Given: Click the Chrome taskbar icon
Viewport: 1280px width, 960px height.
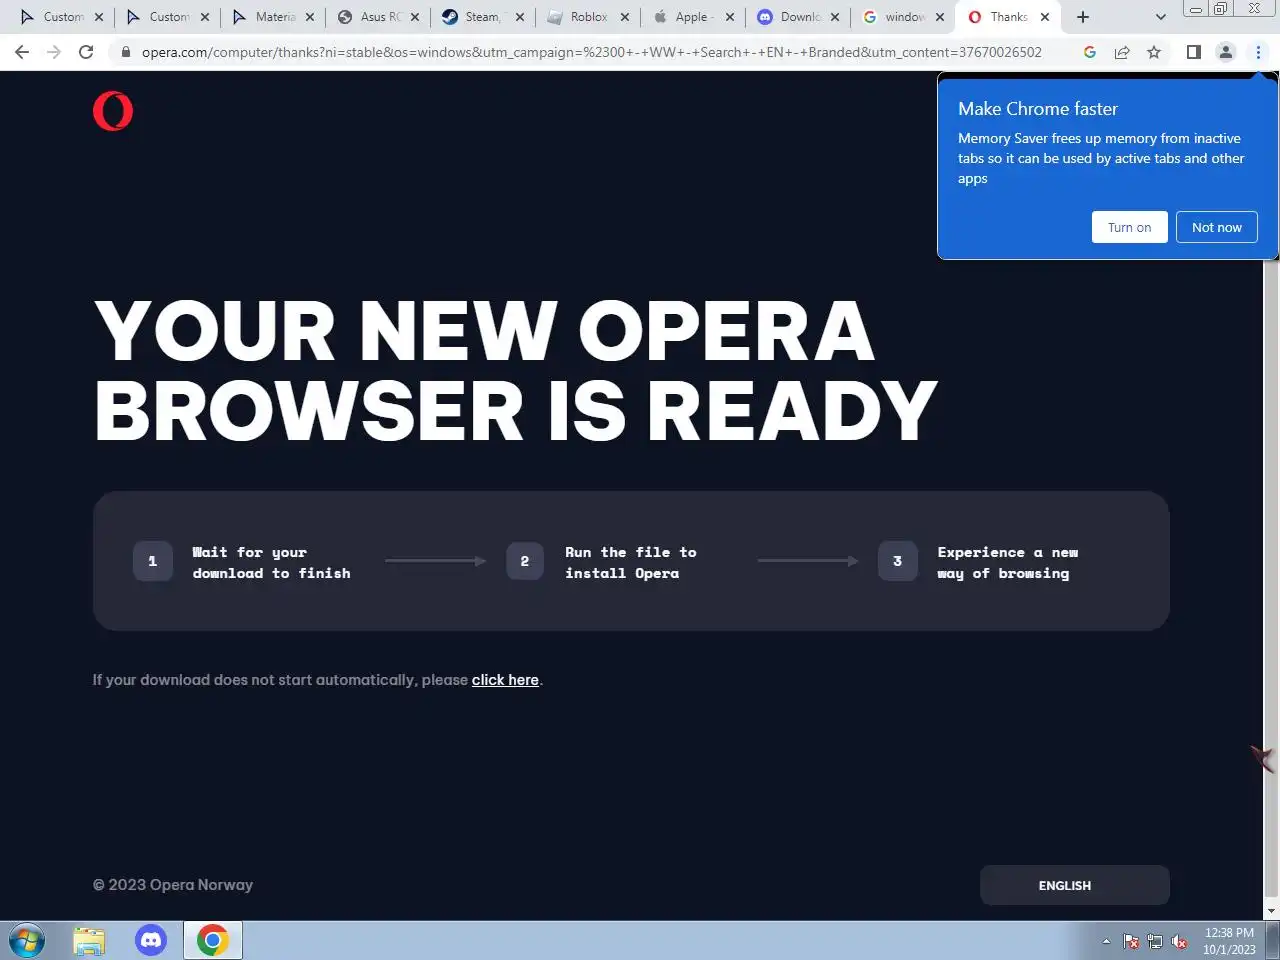Looking at the screenshot, I should [212, 941].
